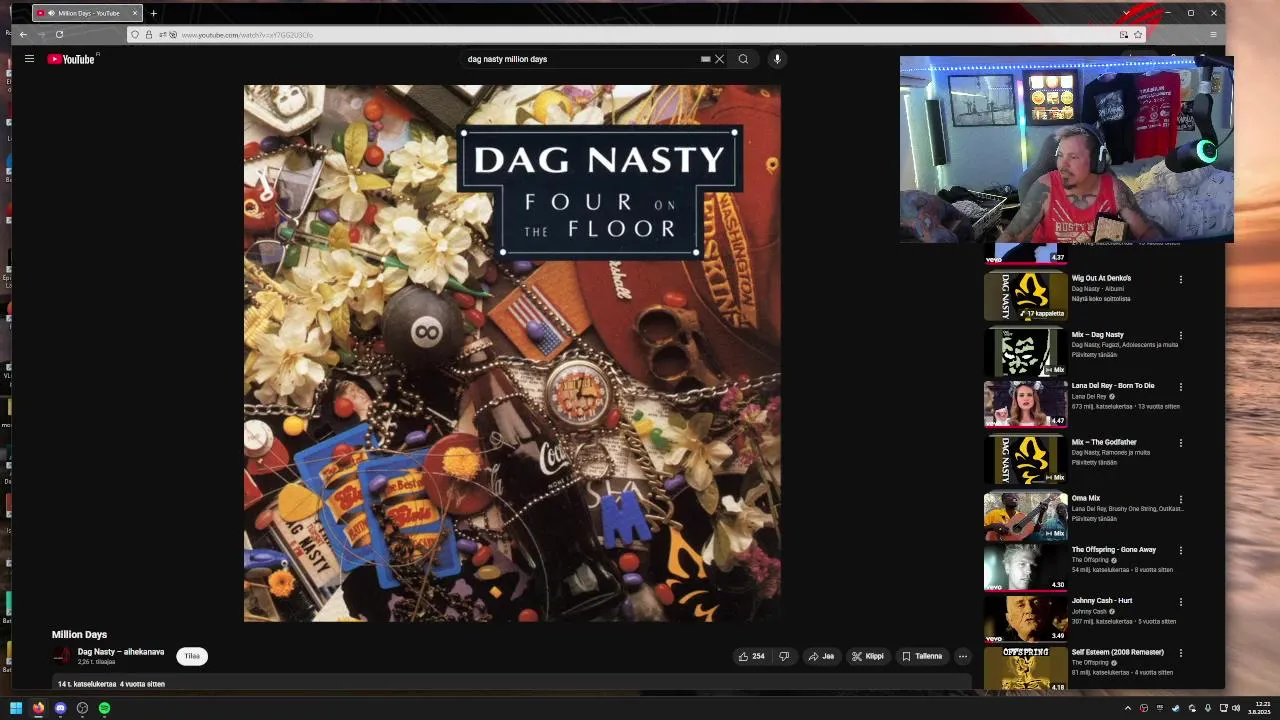Like the Million Days video
The height and width of the screenshot is (720, 1280).
[751, 656]
